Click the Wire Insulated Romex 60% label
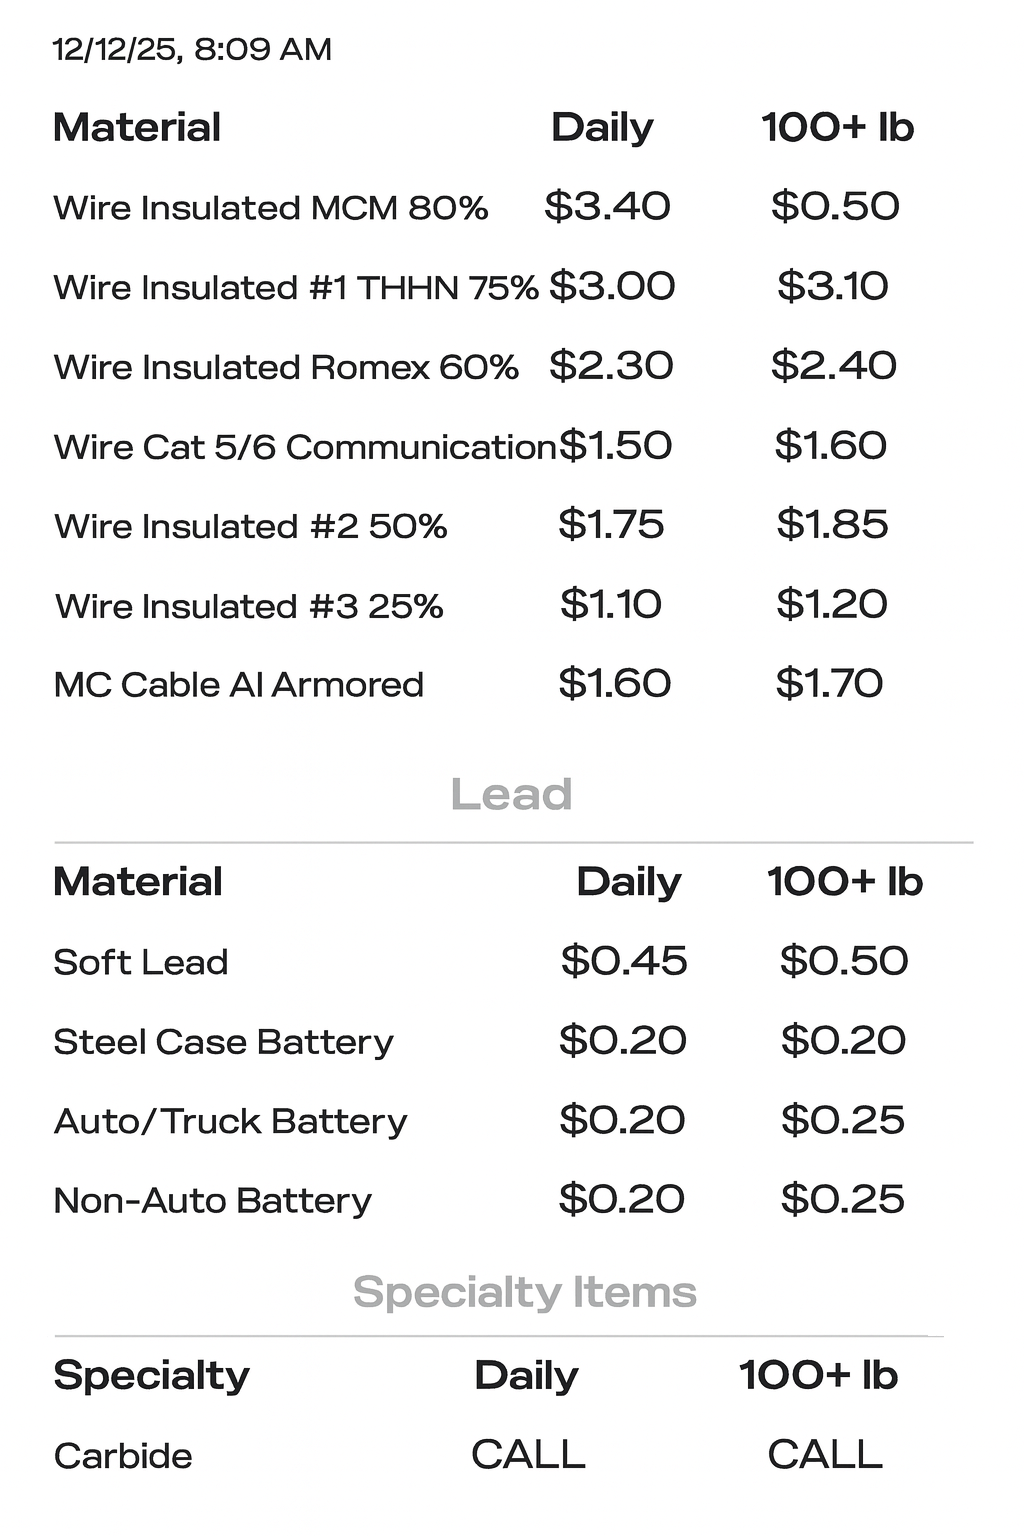Image resolution: width=1024 pixels, height=1536 pixels. [286, 367]
